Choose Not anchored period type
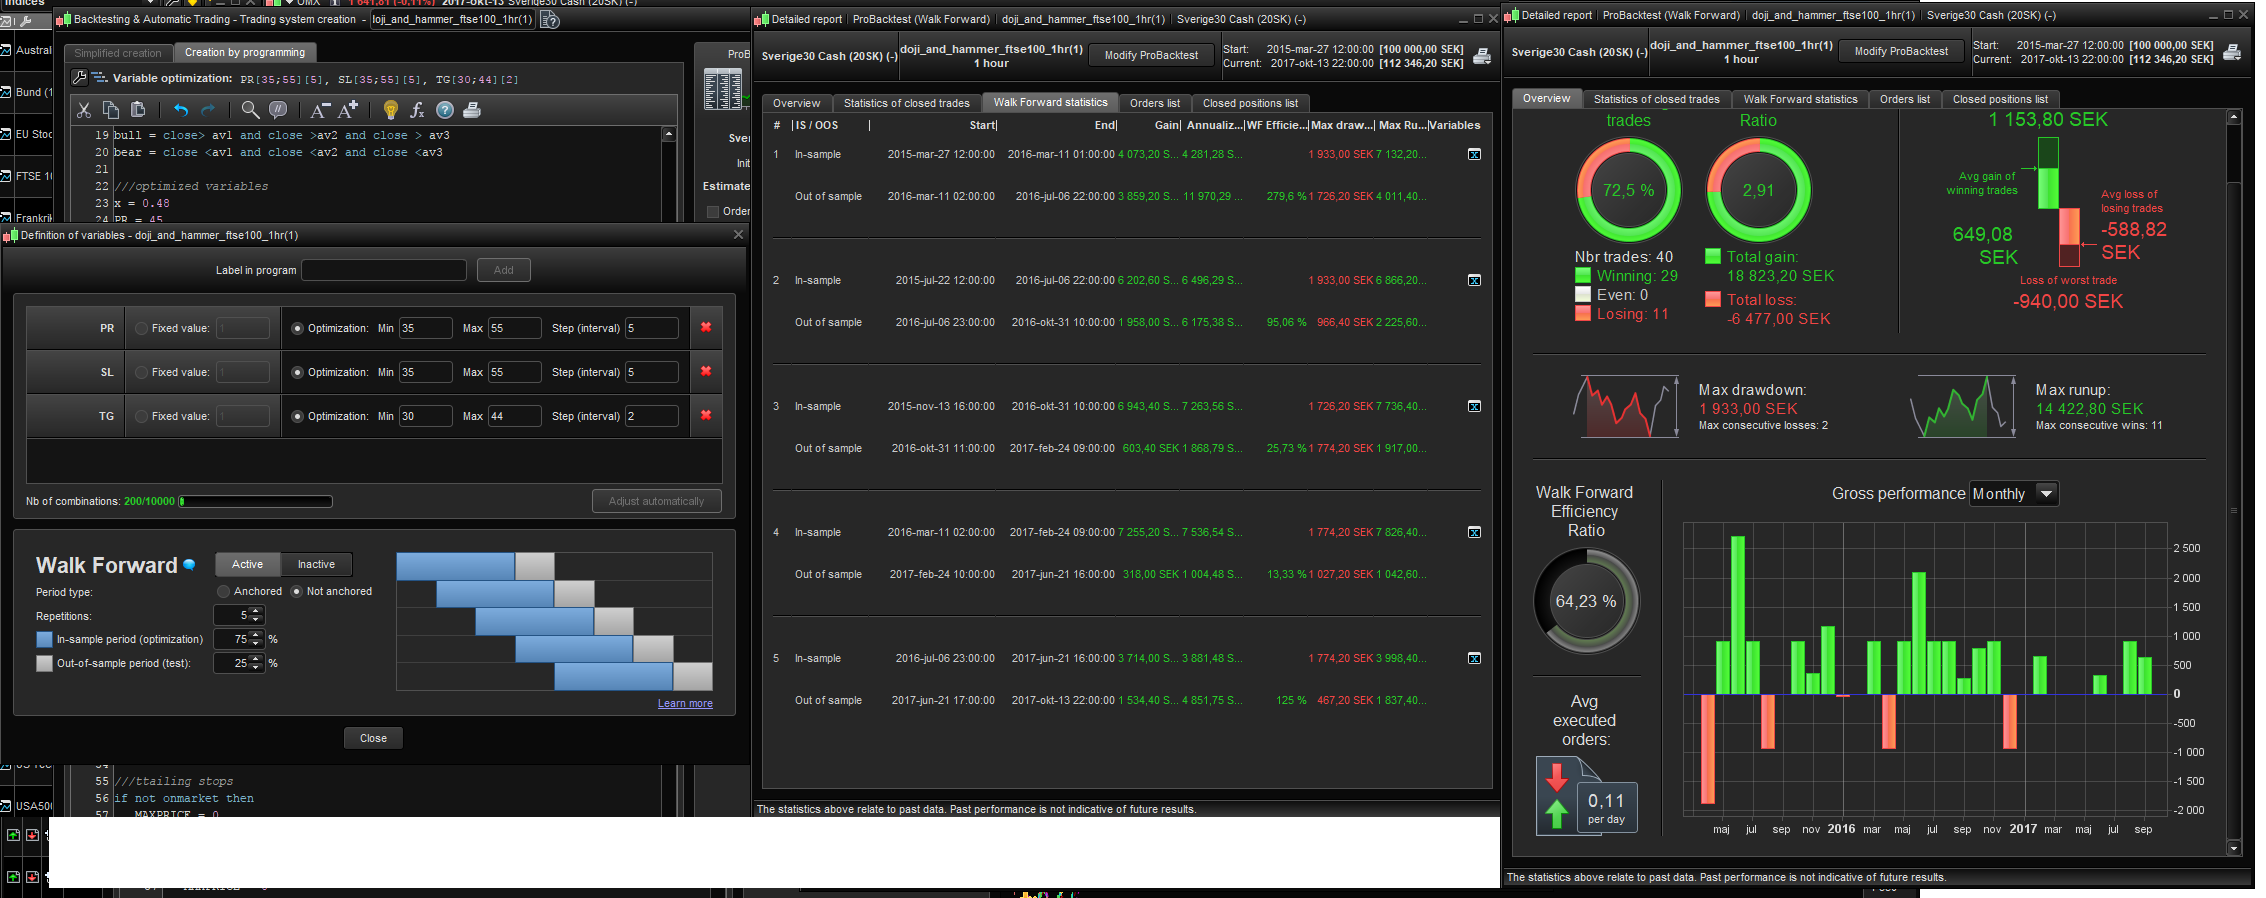 tap(296, 591)
